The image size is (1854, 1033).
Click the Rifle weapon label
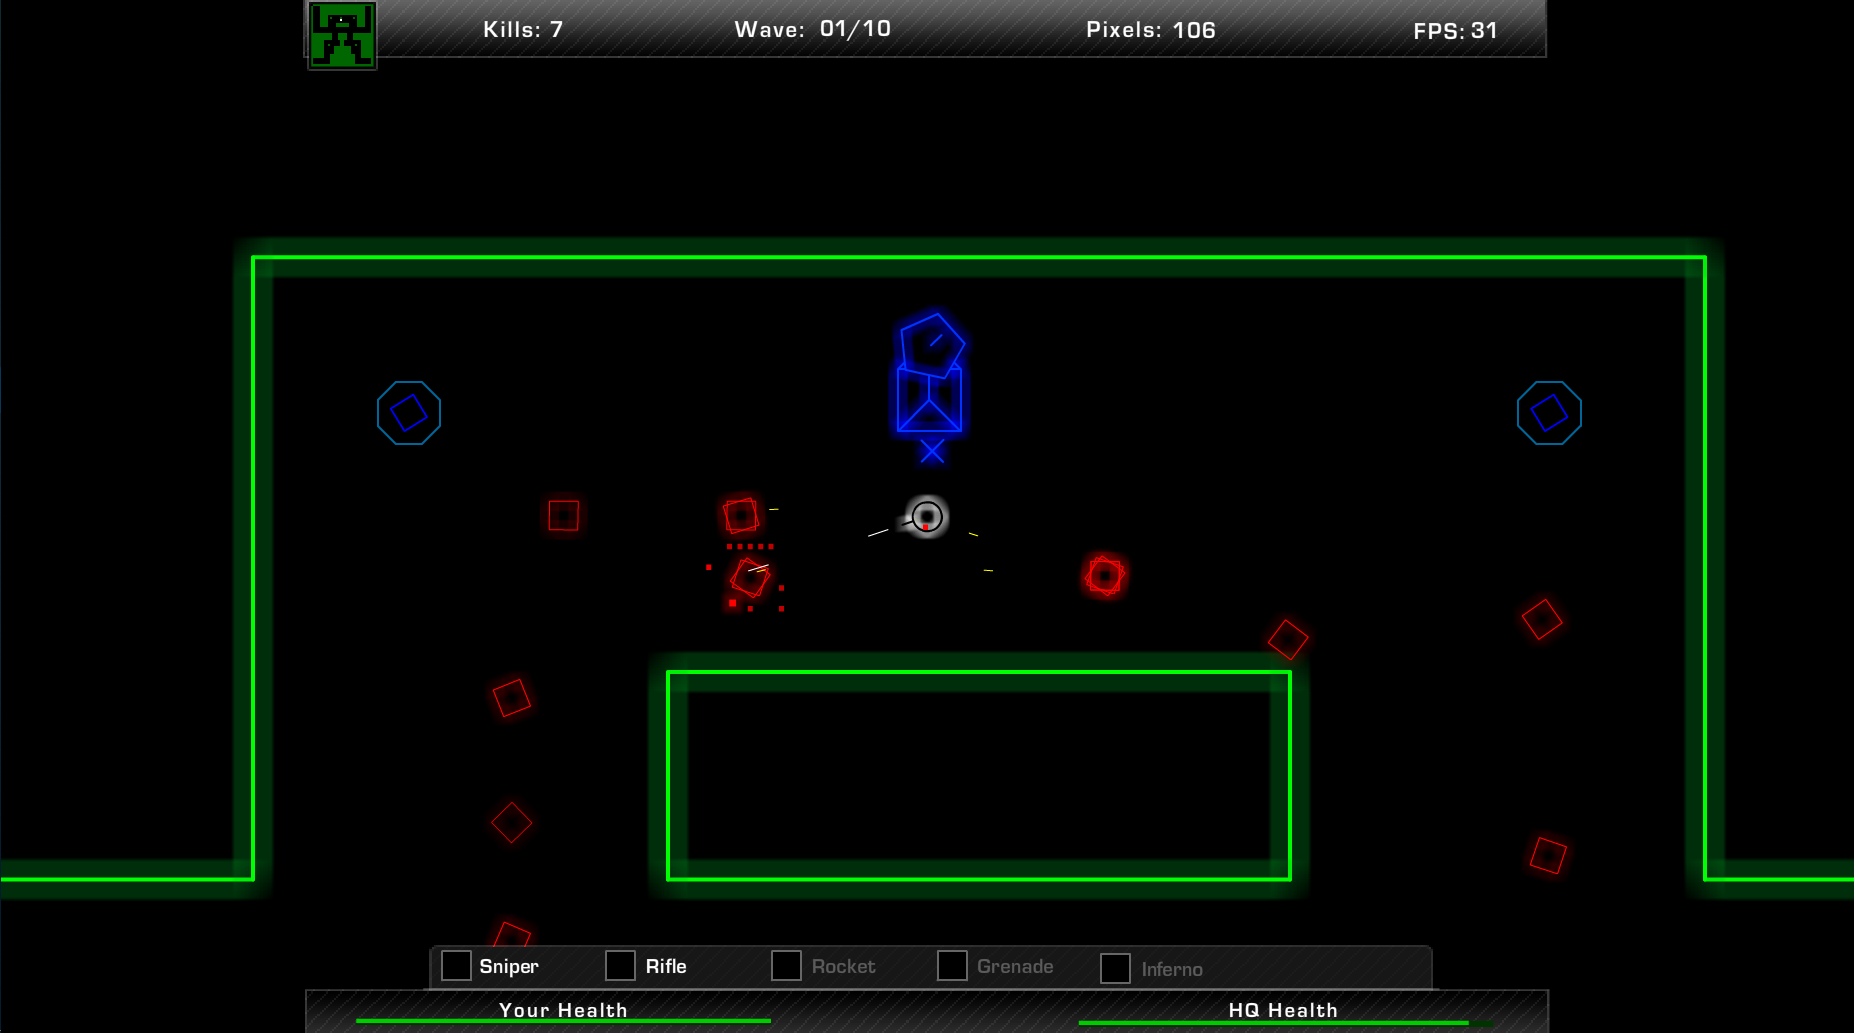click(x=666, y=966)
